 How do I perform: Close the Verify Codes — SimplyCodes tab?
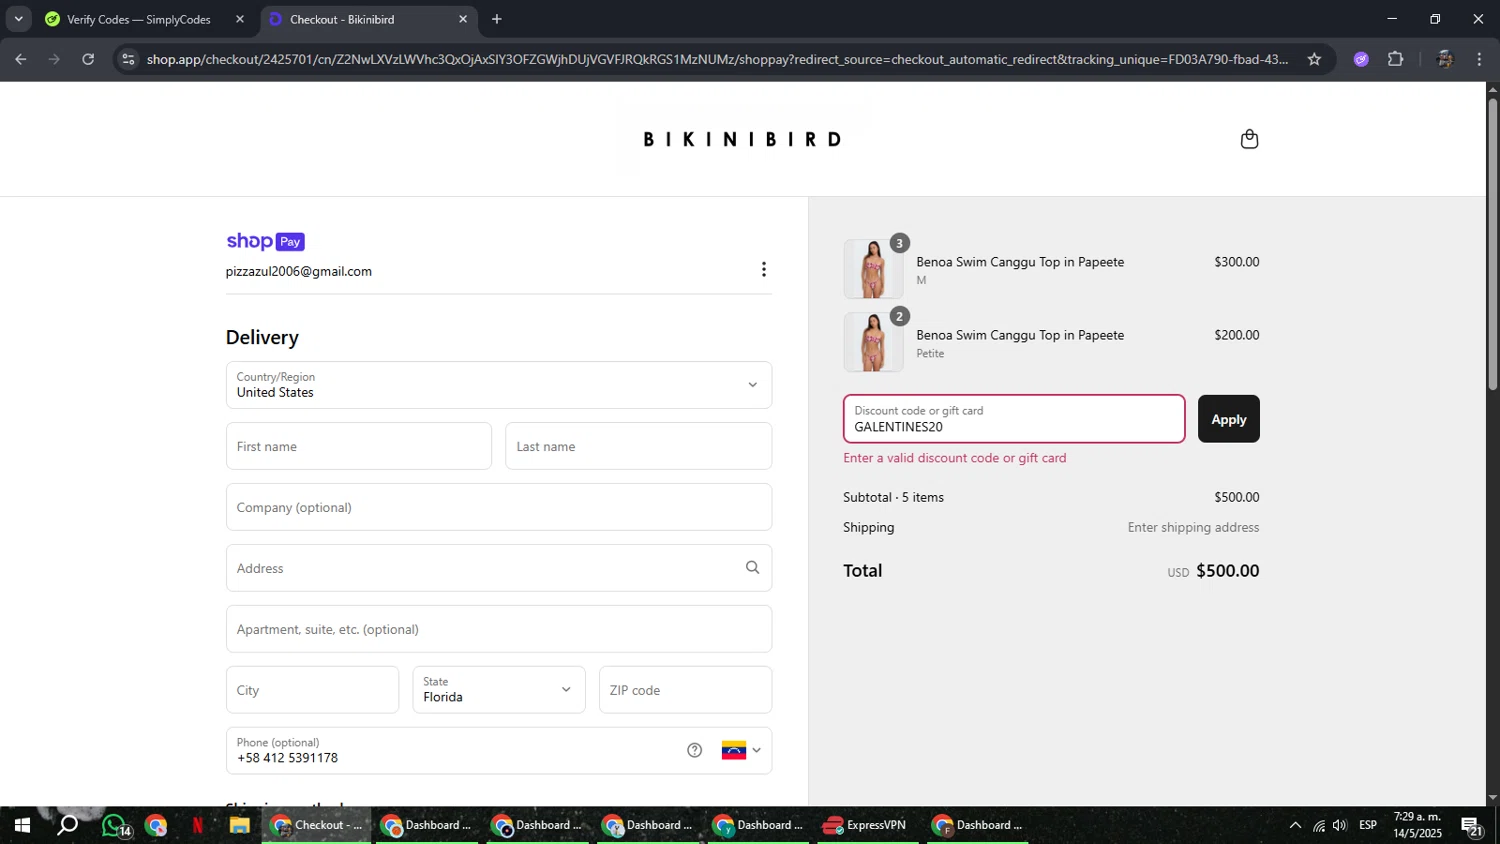[x=240, y=19]
